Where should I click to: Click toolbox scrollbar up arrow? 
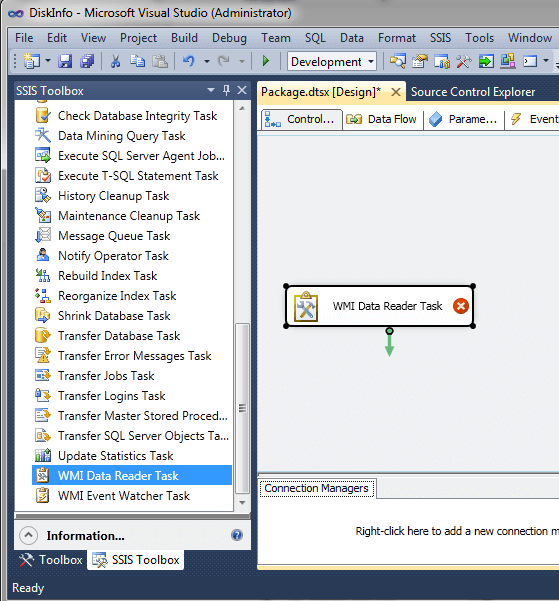(x=242, y=108)
